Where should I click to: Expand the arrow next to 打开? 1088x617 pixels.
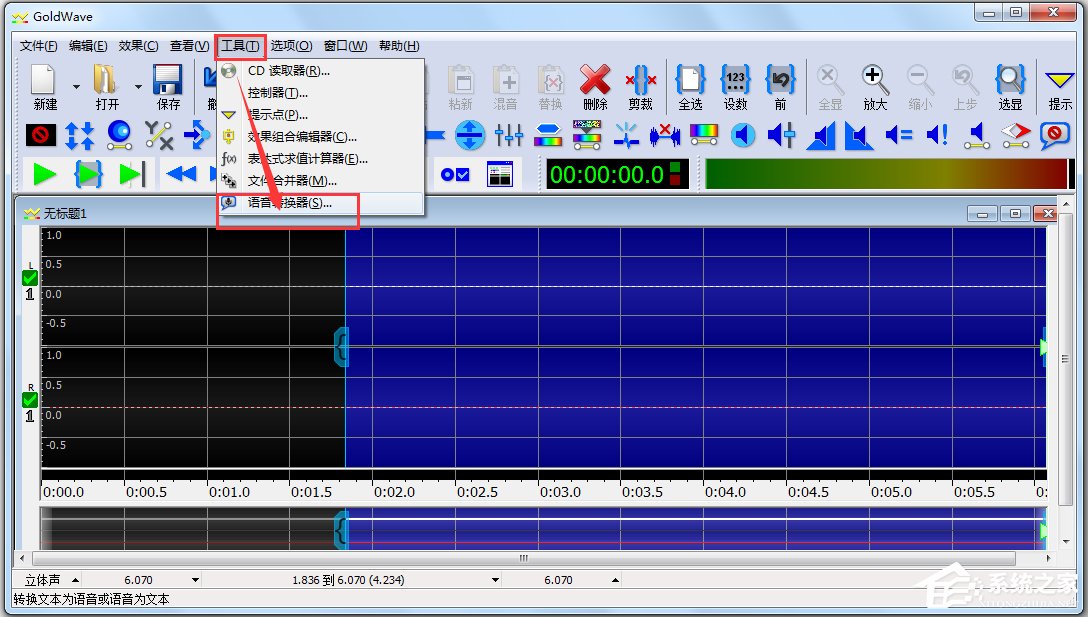click(x=138, y=87)
